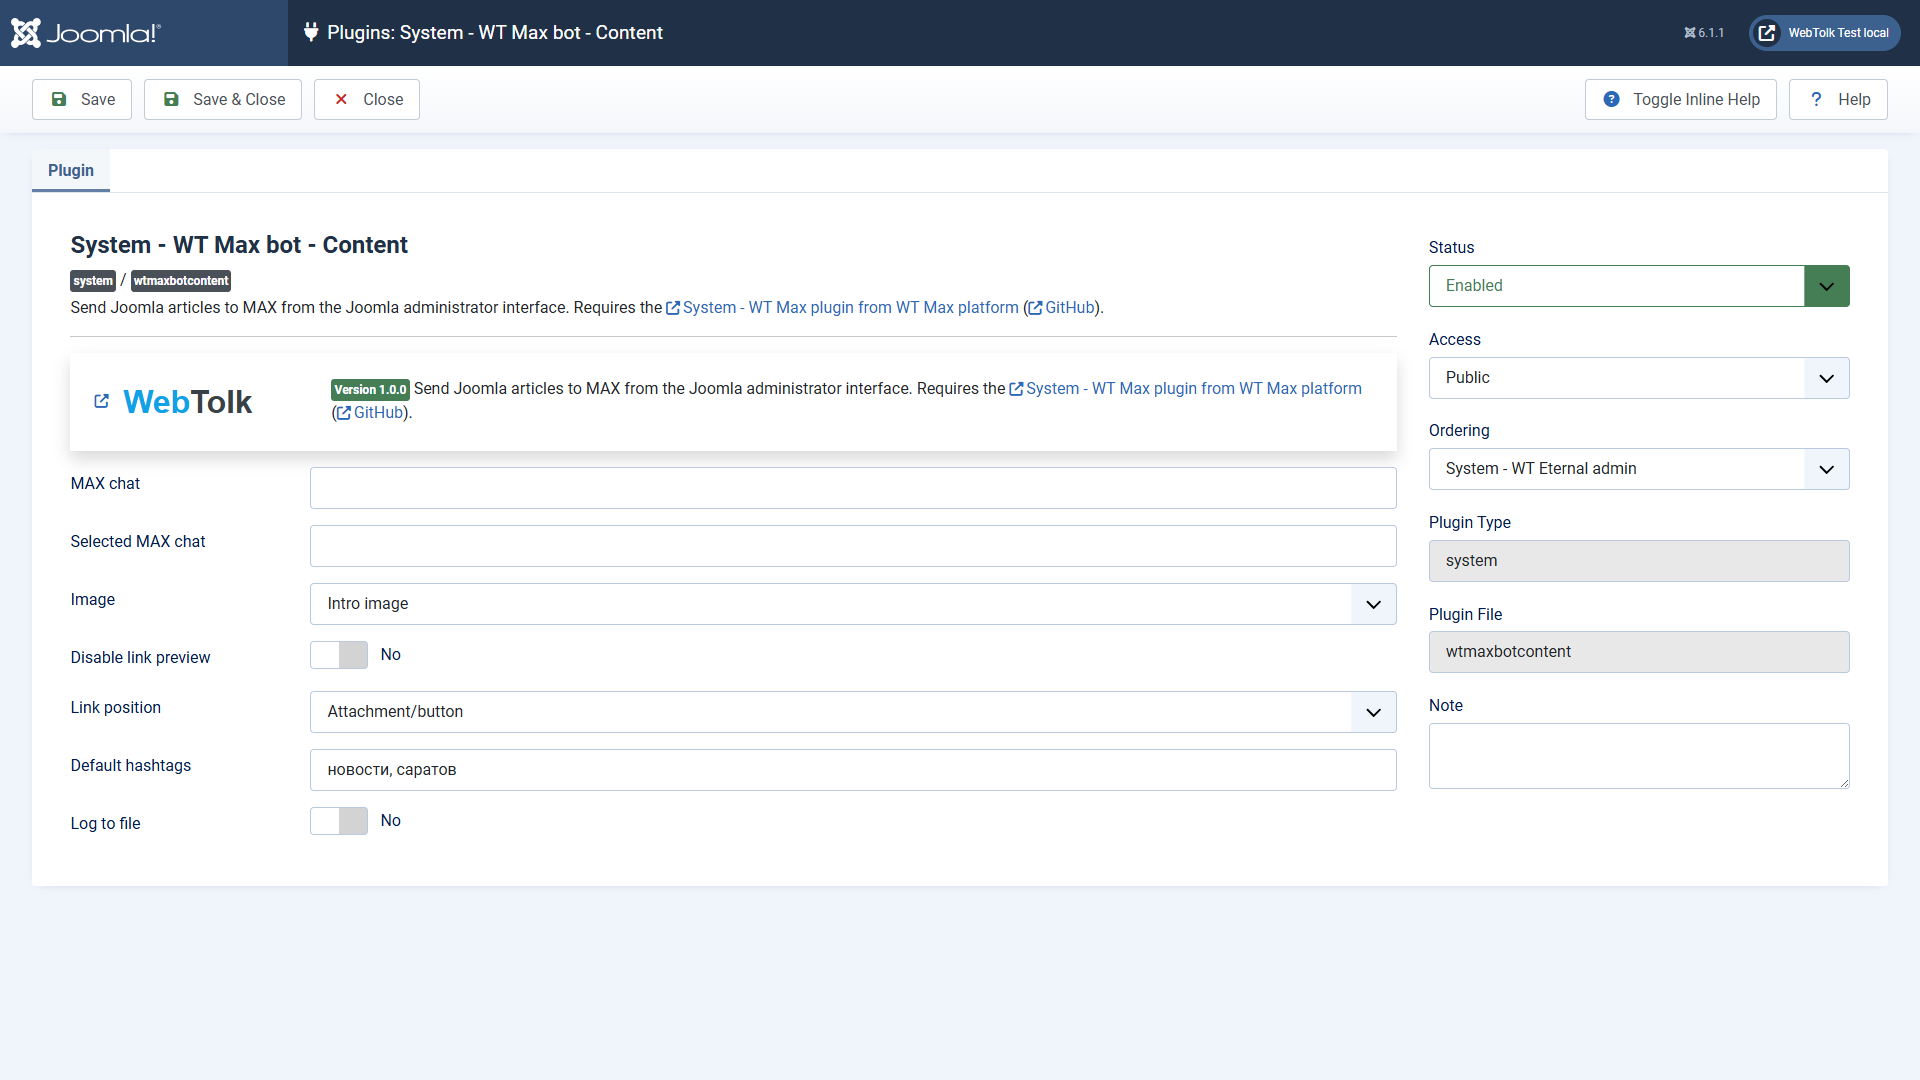Viewport: 1920px width, 1080px height.
Task: Click the Note text area
Action: click(1639, 756)
